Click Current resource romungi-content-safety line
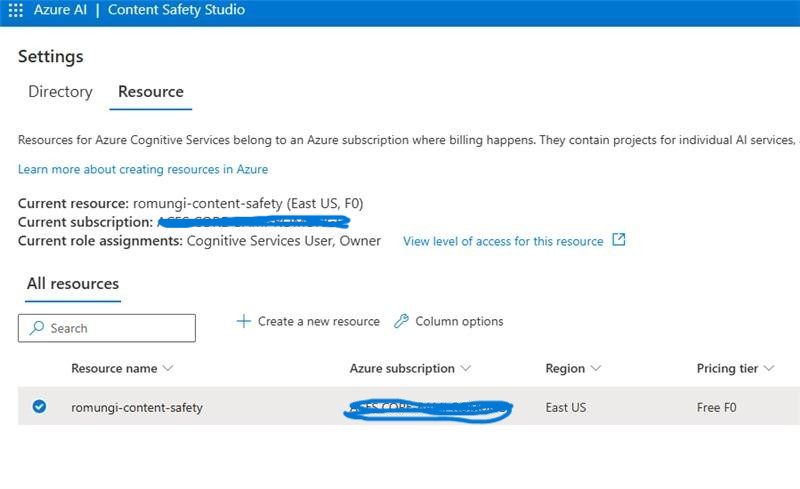 coord(190,204)
